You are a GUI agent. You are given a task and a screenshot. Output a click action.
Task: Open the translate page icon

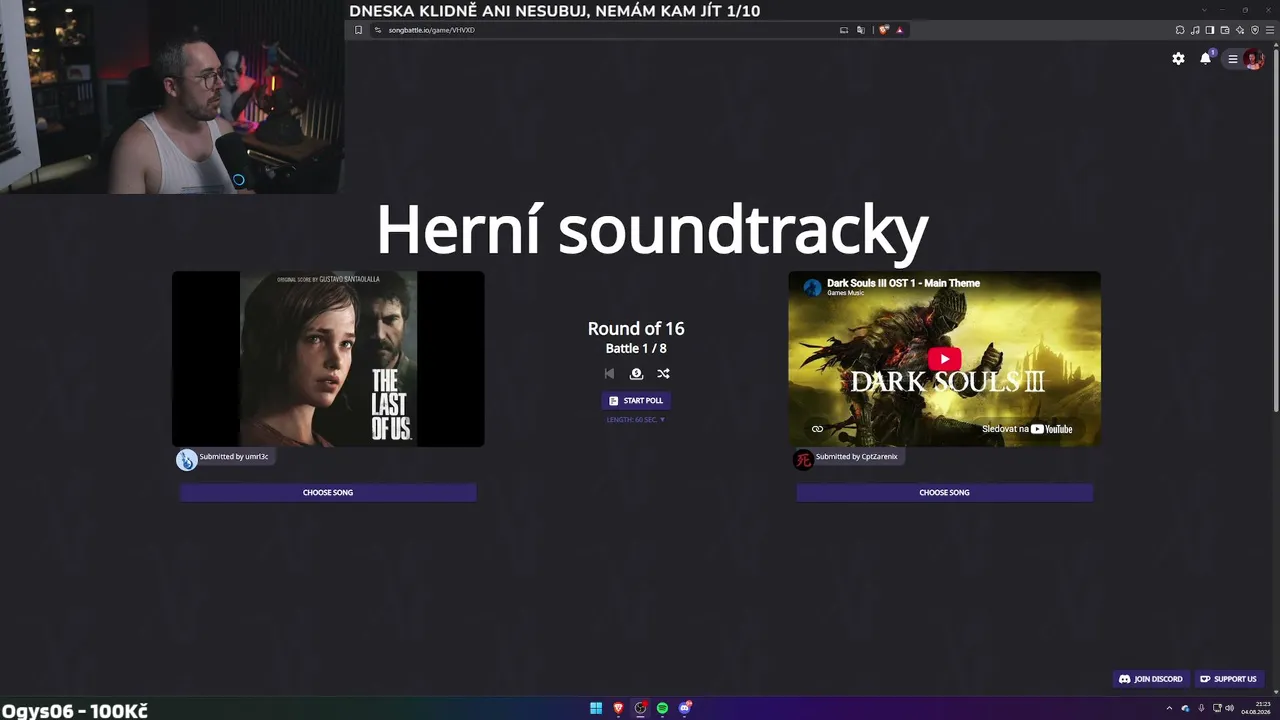coord(861,30)
